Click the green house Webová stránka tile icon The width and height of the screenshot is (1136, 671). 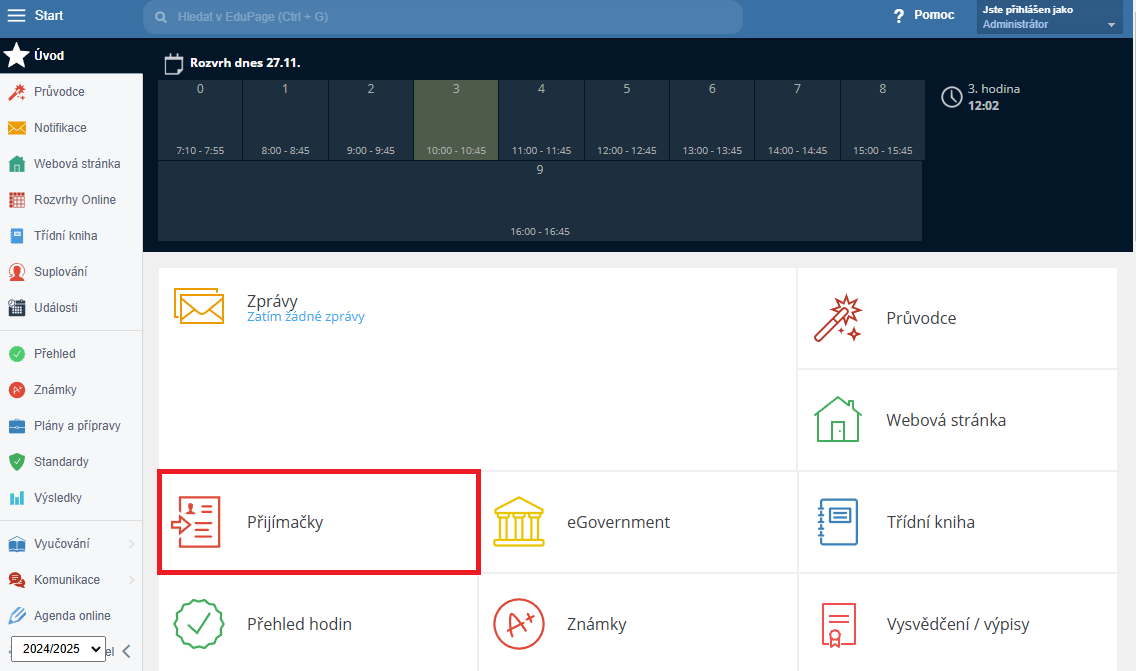pyautogui.click(x=838, y=420)
